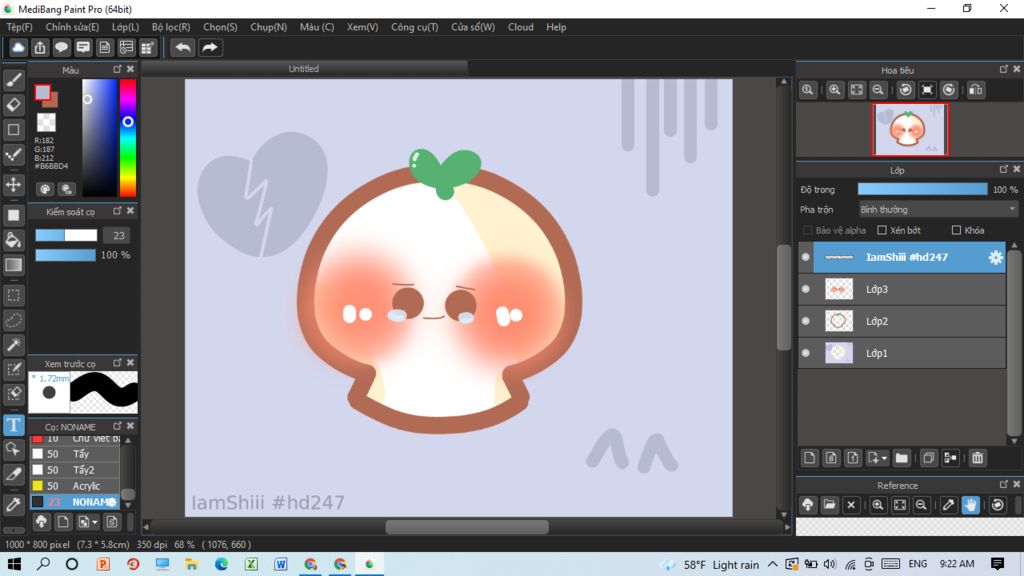The width and height of the screenshot is (1024, 576).
Task: Select hand tool in Reference panel
Action: point(970,505)
